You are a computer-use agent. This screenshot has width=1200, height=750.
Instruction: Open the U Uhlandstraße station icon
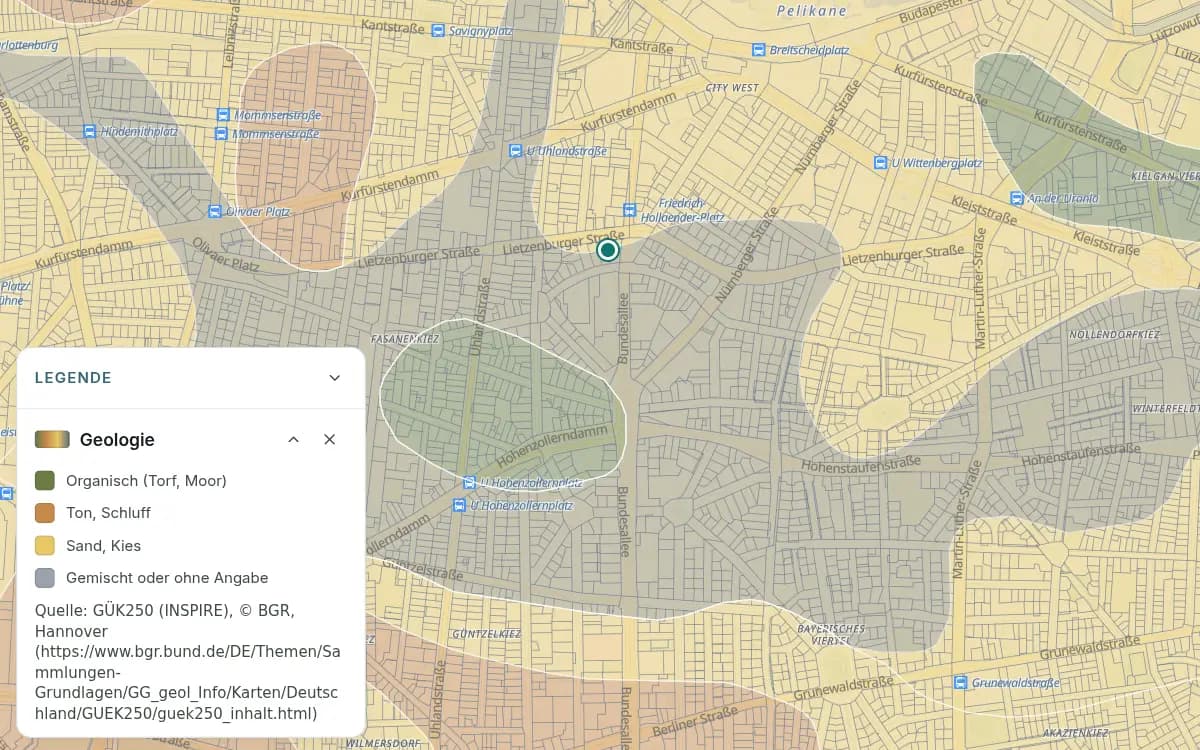tap(515, 151)
